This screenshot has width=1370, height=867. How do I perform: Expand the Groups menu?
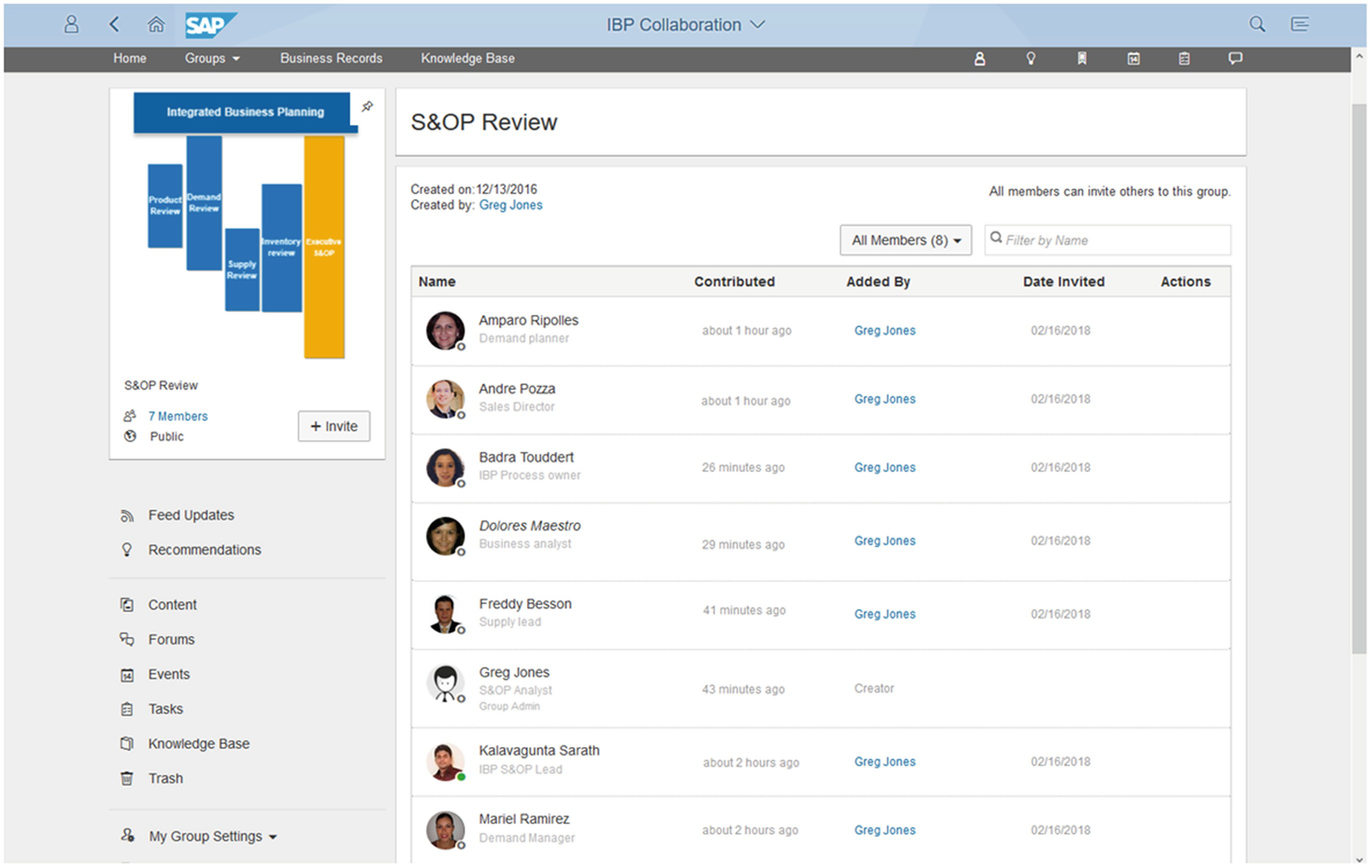211,59
